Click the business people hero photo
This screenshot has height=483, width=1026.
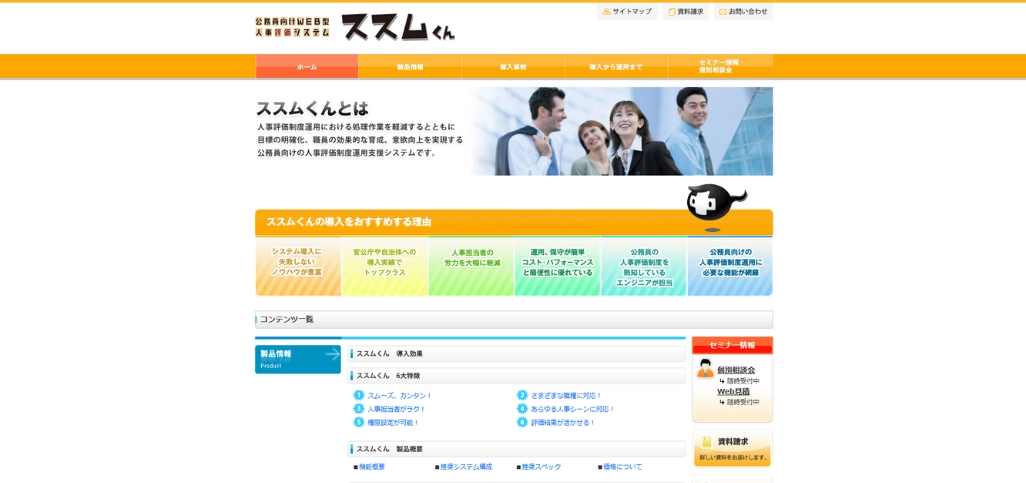pos(619,132)
